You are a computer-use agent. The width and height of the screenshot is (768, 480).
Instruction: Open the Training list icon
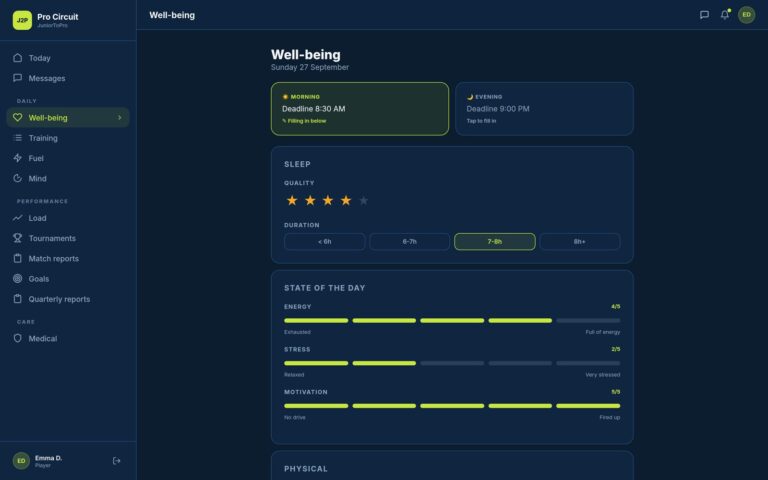pyautogui.click(x=18, y=138)
